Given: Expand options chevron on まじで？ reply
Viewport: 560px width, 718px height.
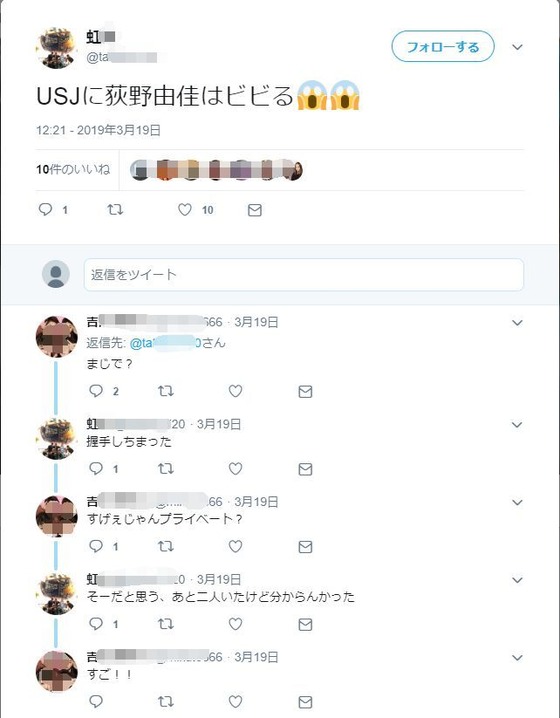Looking at the screenshot, I should 517,323.
